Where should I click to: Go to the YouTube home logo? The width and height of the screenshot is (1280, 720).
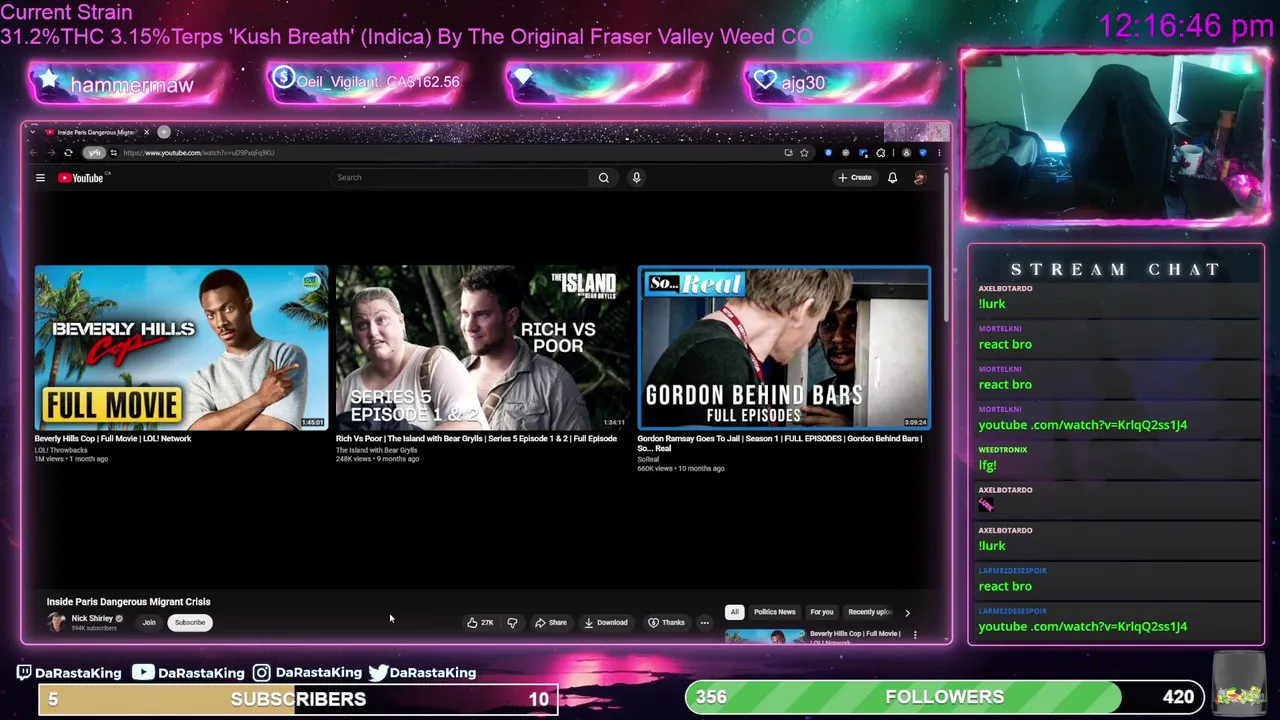[x=81, y=178]
